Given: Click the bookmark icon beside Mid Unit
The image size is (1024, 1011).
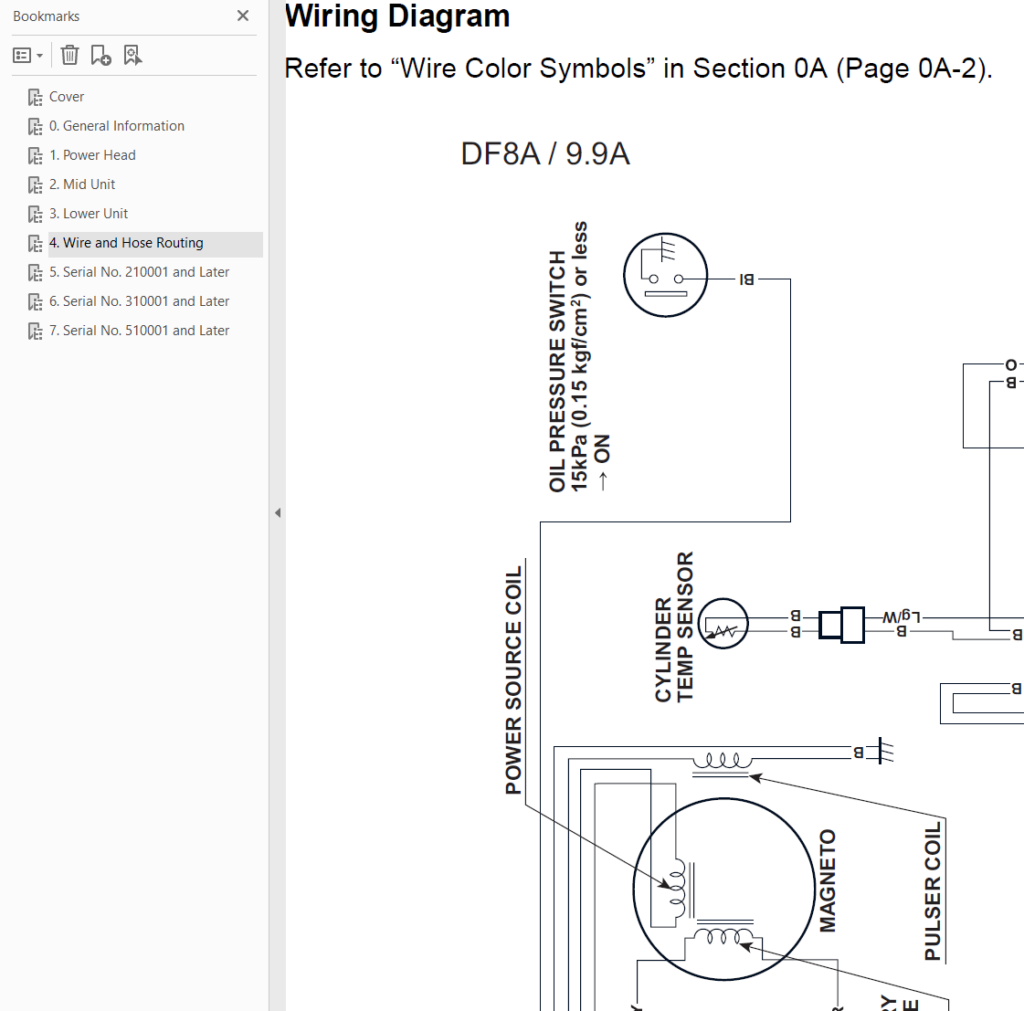Looking at the screenshot, I should [35, 185].
